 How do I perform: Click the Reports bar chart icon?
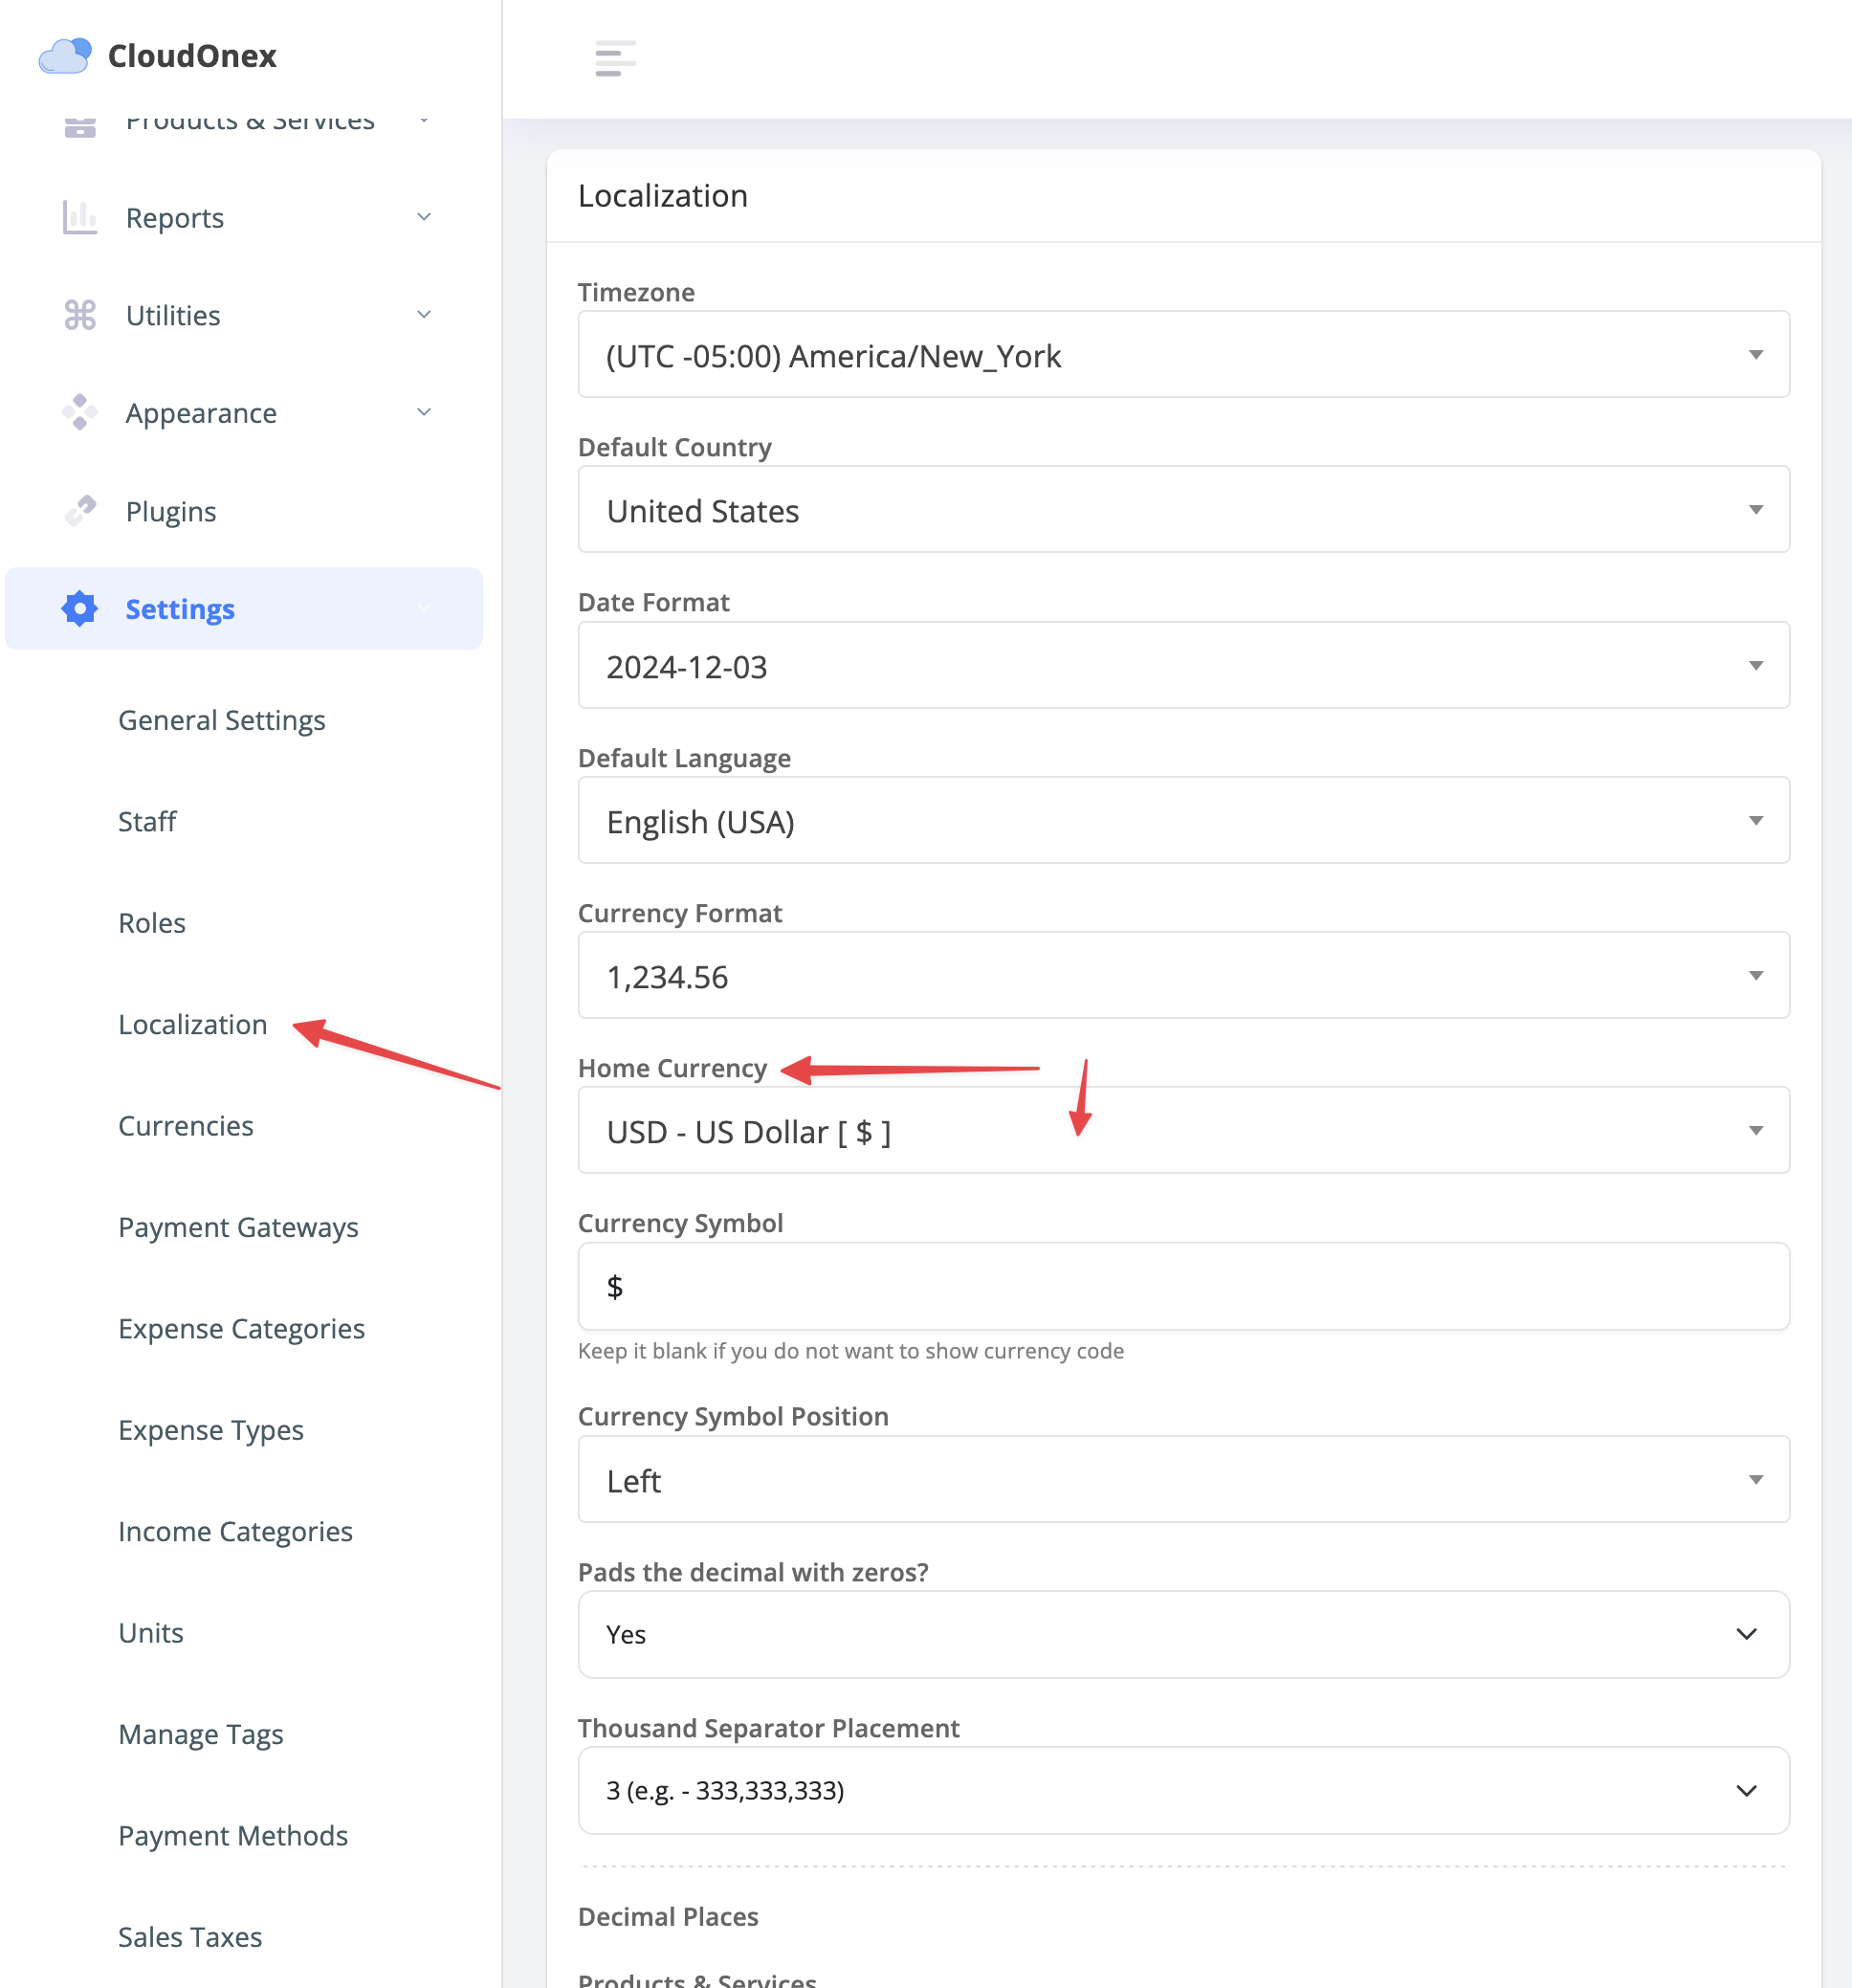pyautogui.click(x=80, y=217)
